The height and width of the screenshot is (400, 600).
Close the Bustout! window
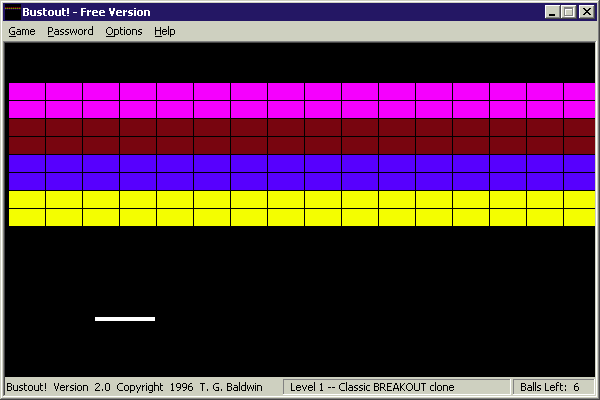pos(587,12)
